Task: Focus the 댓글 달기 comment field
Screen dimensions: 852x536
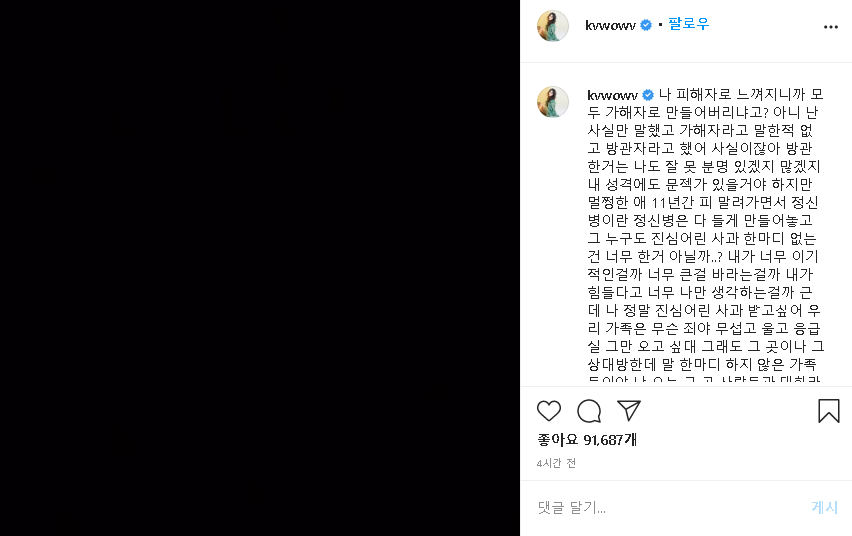Action: (668, 508)
